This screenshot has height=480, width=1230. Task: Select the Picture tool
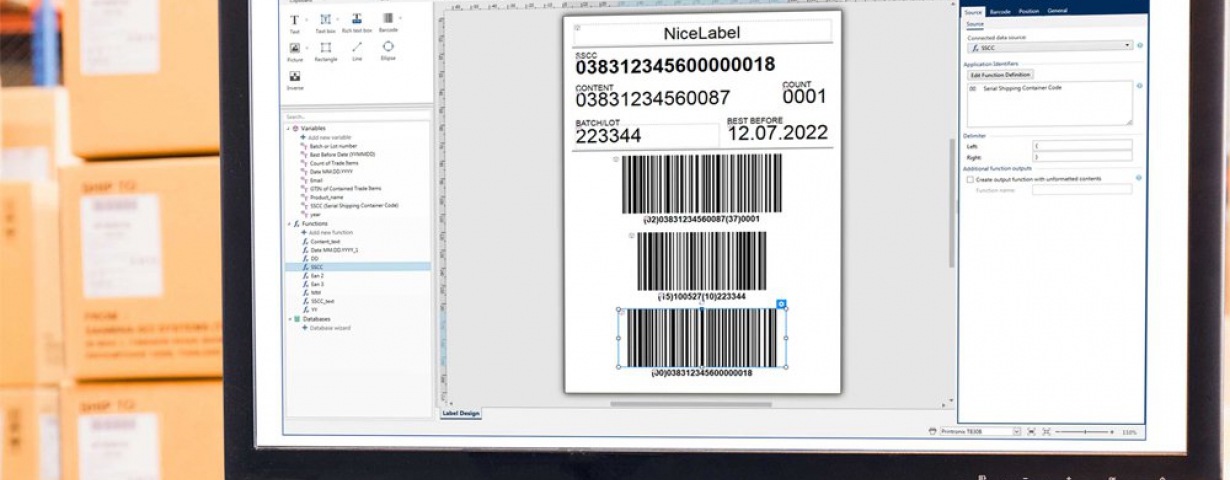click(x=295, y=50)
